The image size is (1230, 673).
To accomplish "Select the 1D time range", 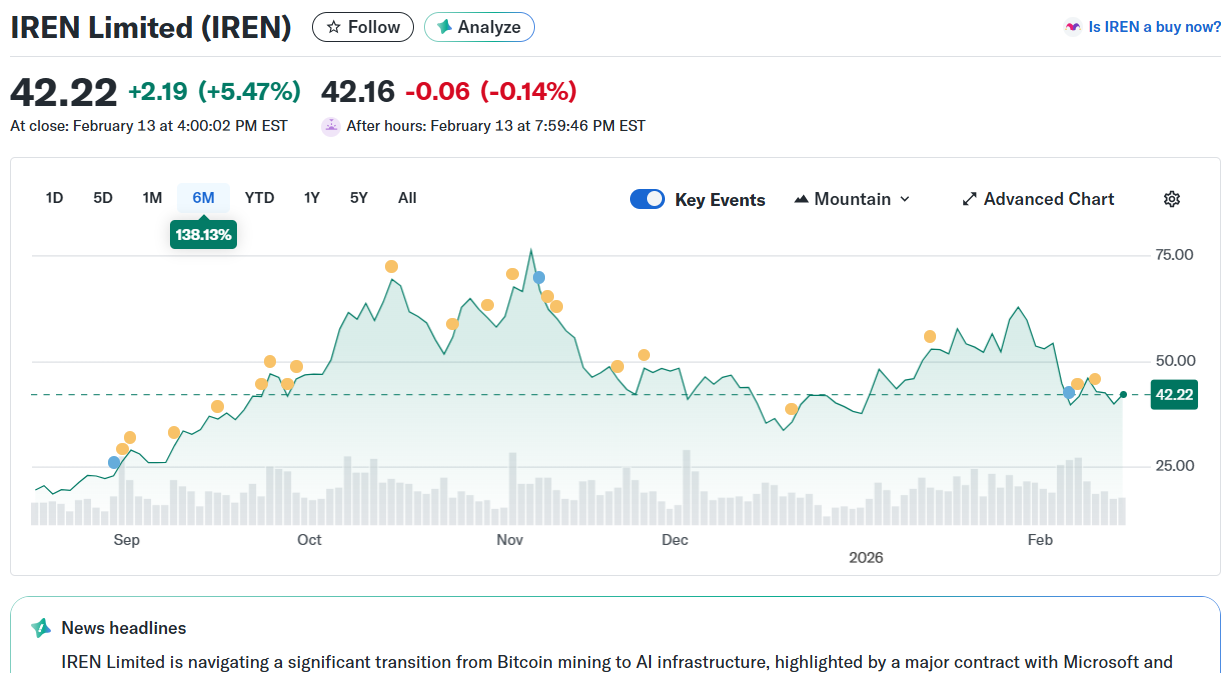I will [x=54, y=198].
